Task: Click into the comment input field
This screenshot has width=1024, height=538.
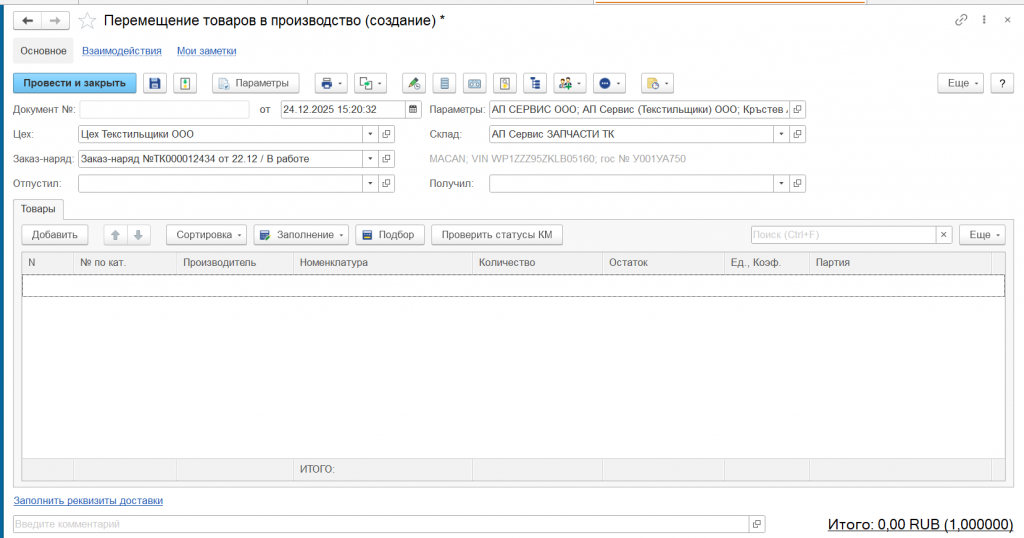Action: click(x=380, y=524)
